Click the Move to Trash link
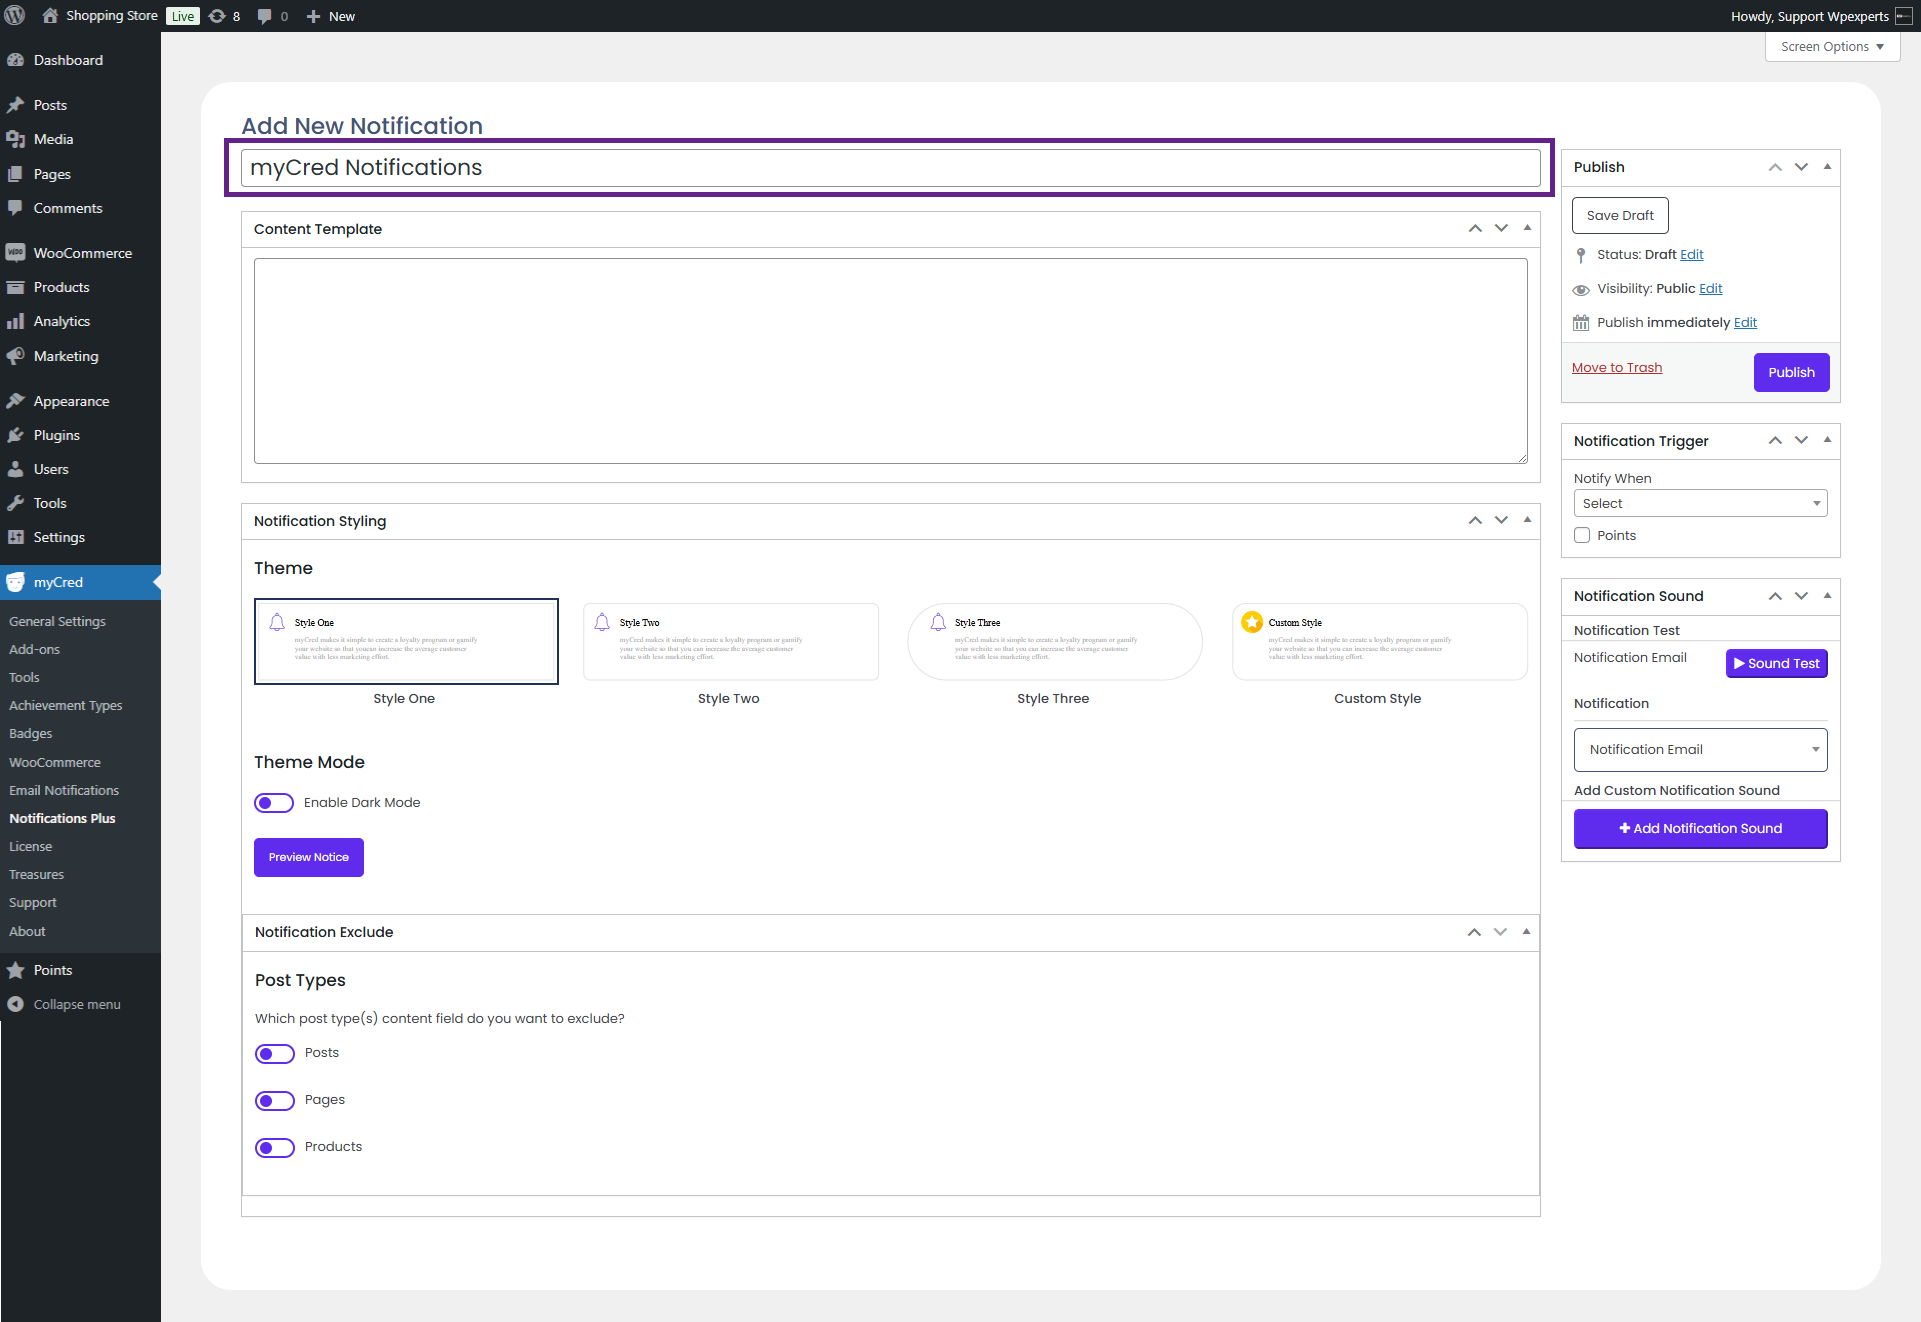 coord(1617,368)
